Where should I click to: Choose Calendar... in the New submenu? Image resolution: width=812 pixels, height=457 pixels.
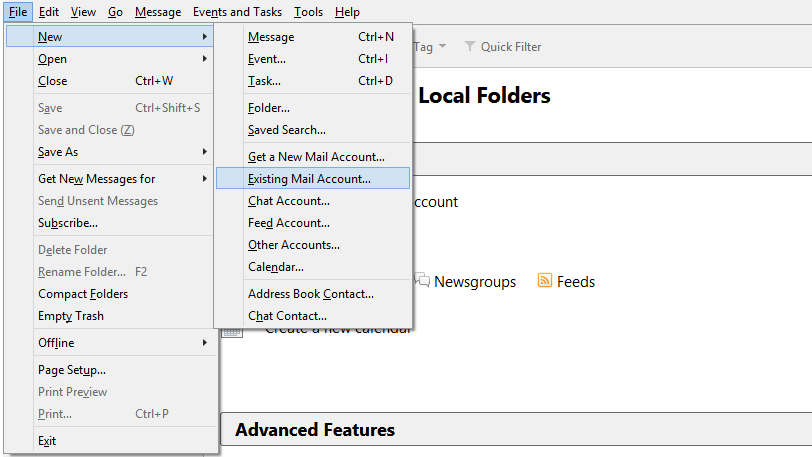[313, 267]
